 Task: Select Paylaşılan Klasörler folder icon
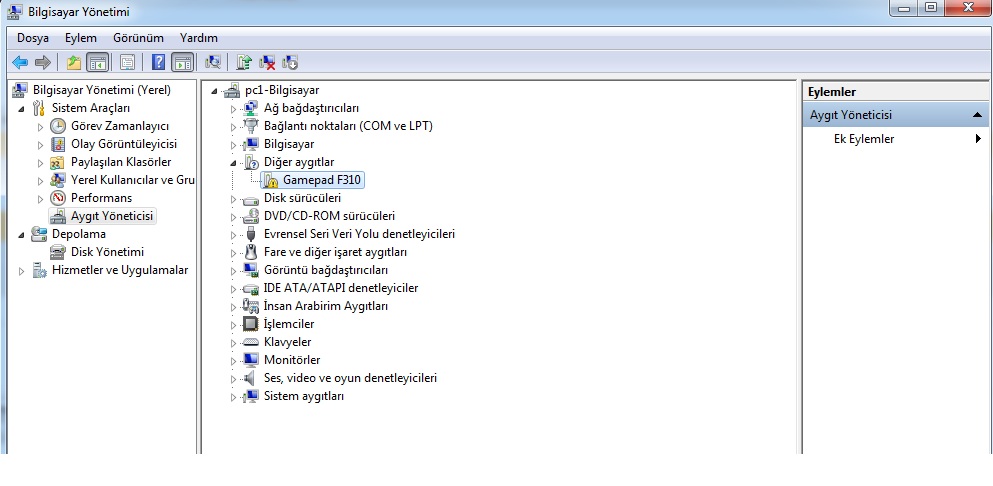(x=58, y=162)
